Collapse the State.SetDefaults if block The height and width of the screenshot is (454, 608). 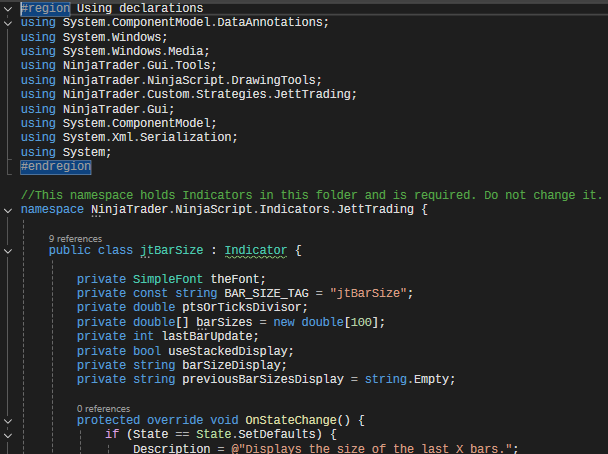(x=8, y=435)
